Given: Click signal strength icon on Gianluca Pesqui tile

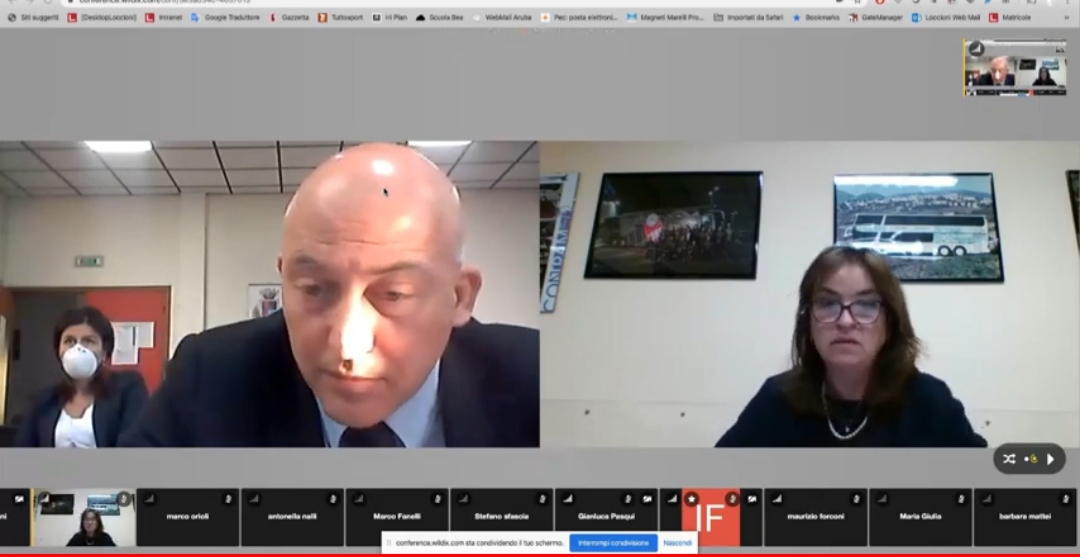Looking at the screenshot, I should (568, 498).
